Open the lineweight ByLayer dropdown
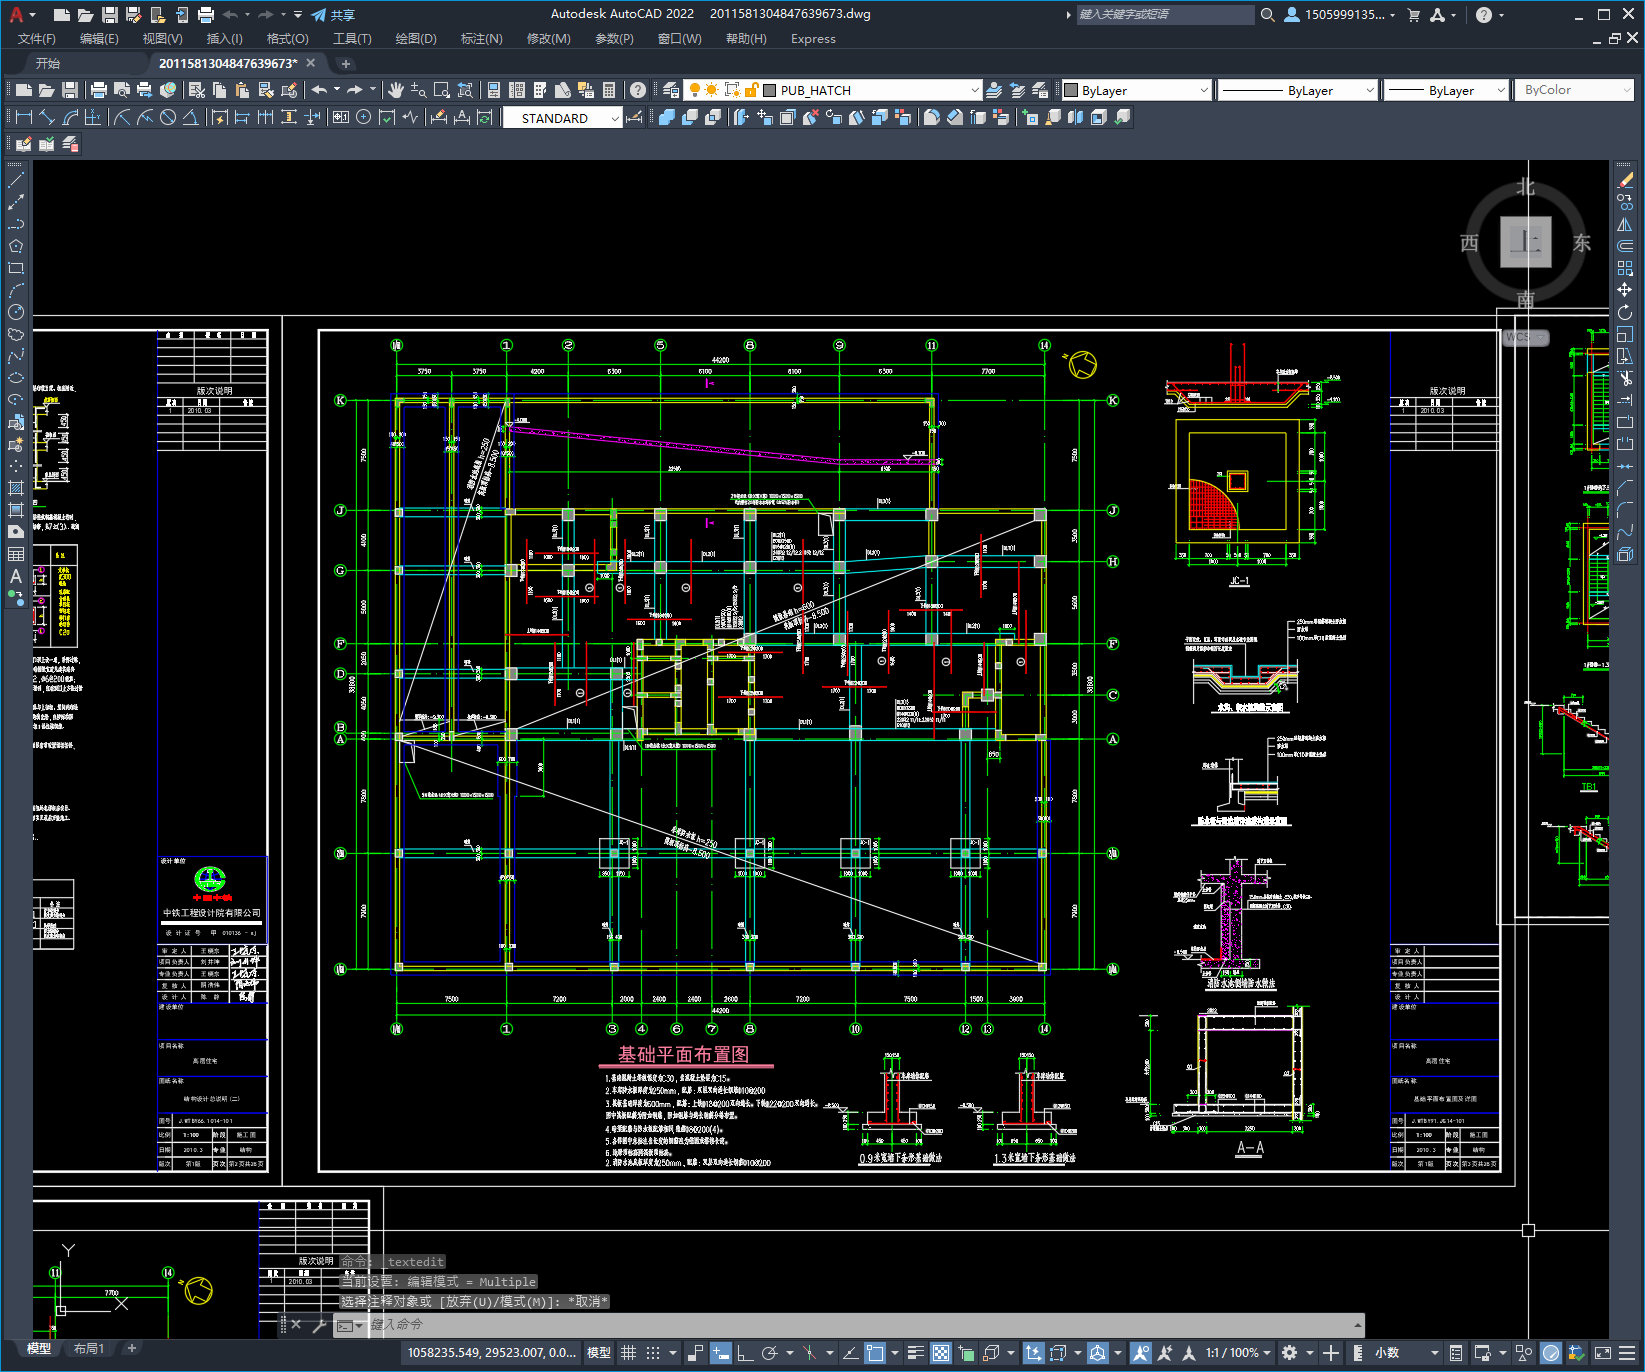1645x1372 pixels. point(1446,90)
